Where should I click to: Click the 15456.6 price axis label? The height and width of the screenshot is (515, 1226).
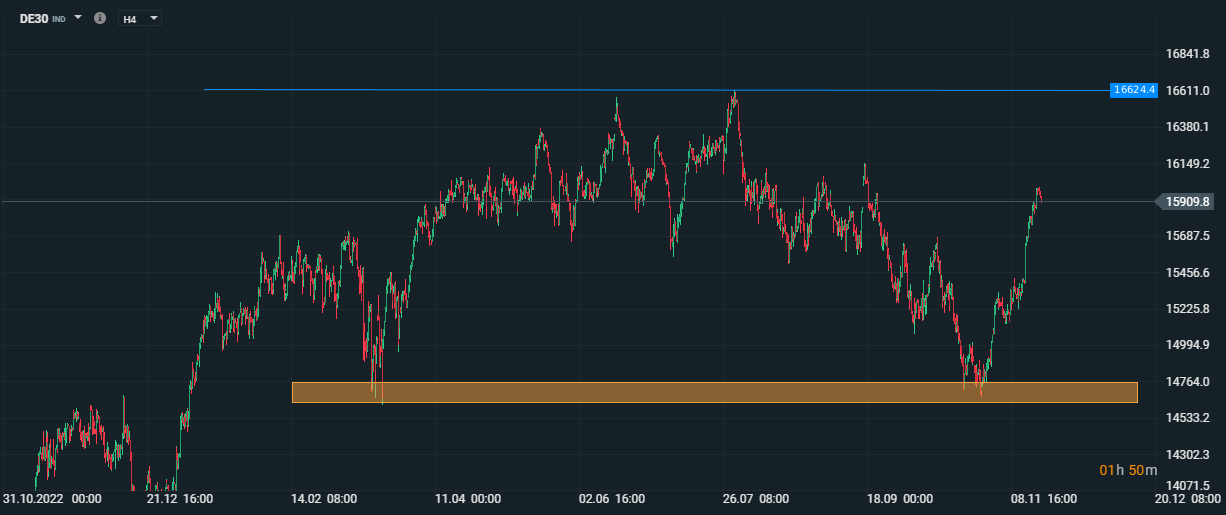(1188, 272)
